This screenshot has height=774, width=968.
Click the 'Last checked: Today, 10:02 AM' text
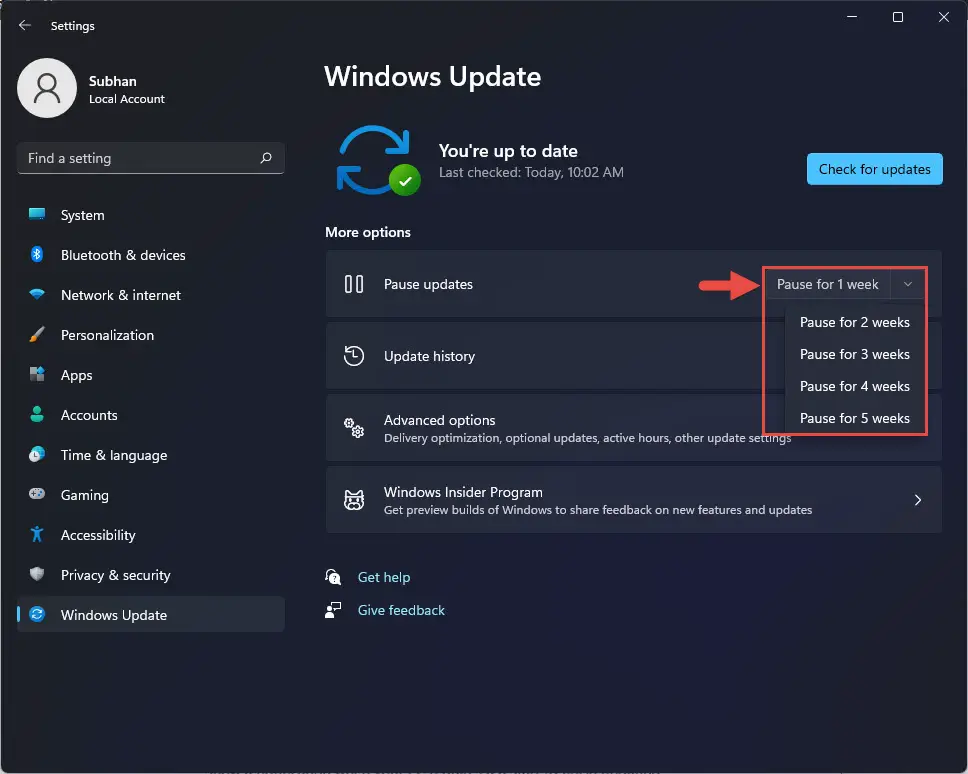[x=531, y=172]
